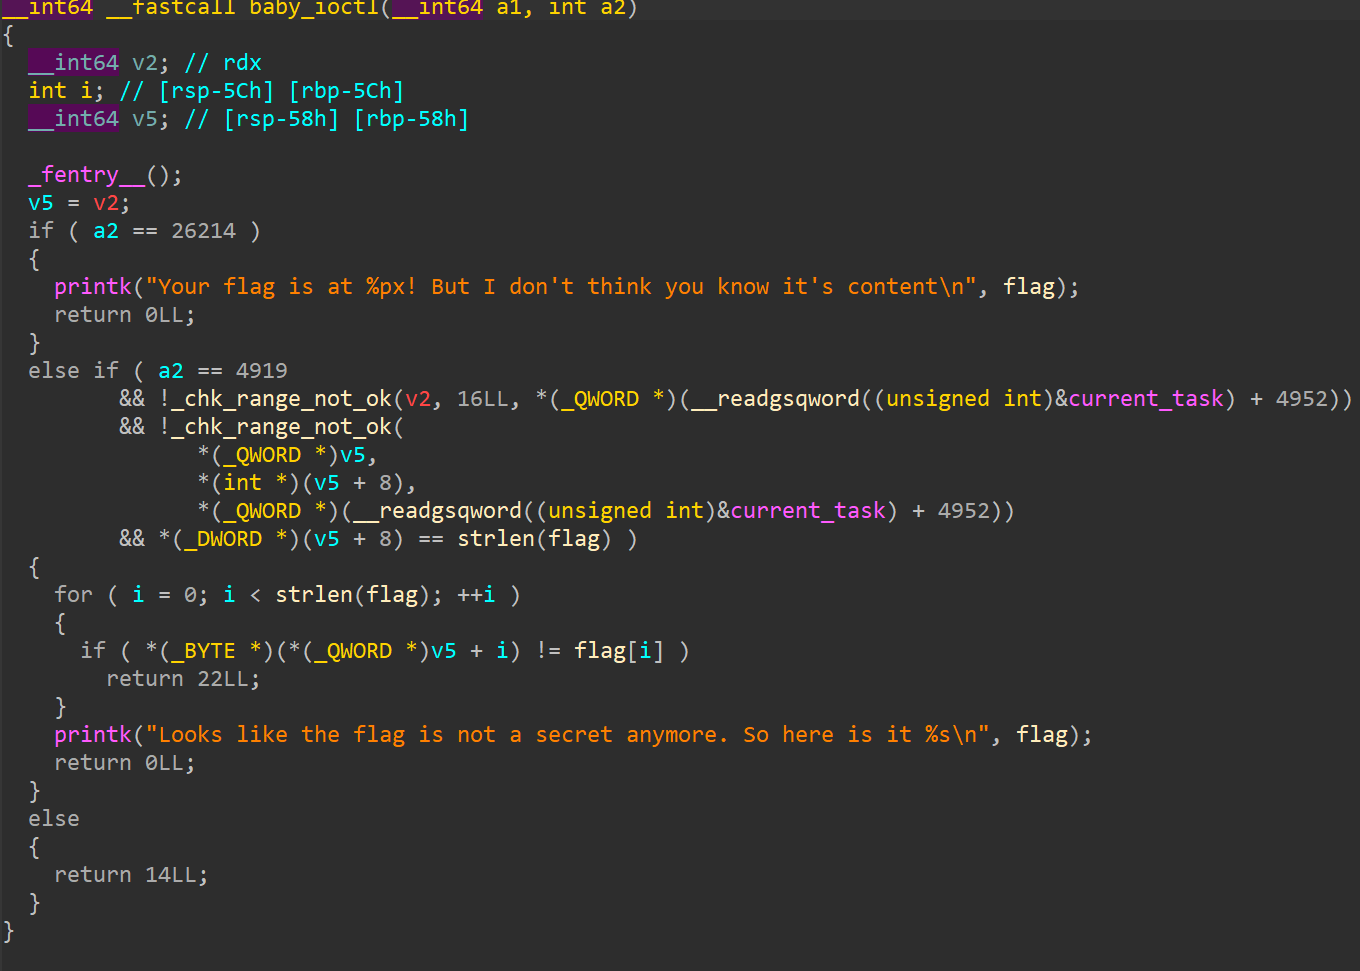Screen dimensions: 1360x971
Task: Click v5 = v2 assignment line
Action: [x=80, y=203]
